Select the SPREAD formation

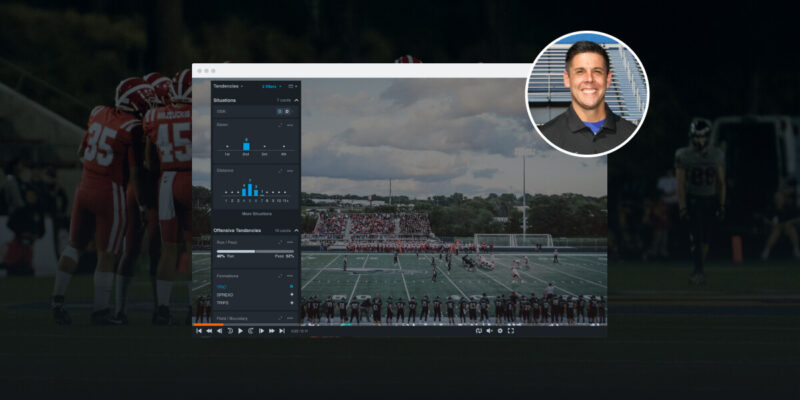tap(224, 295)
